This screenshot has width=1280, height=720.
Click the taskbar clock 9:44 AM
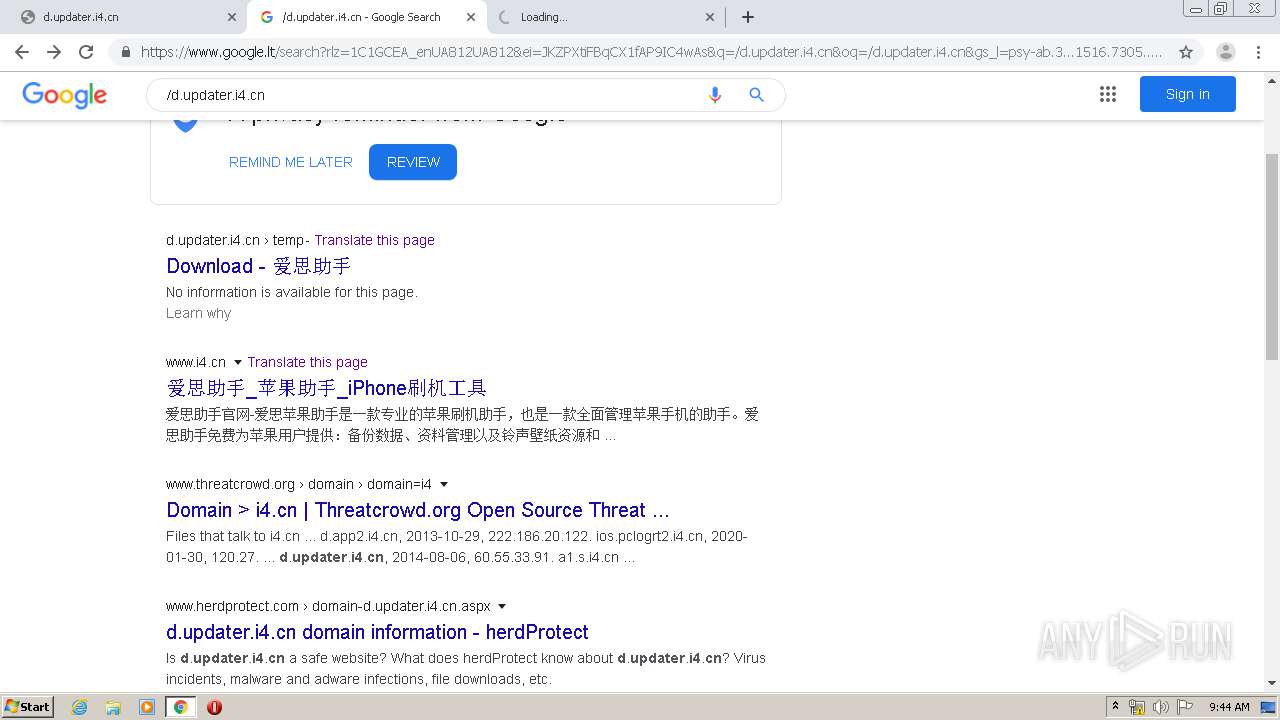[x=1229, y=707]
